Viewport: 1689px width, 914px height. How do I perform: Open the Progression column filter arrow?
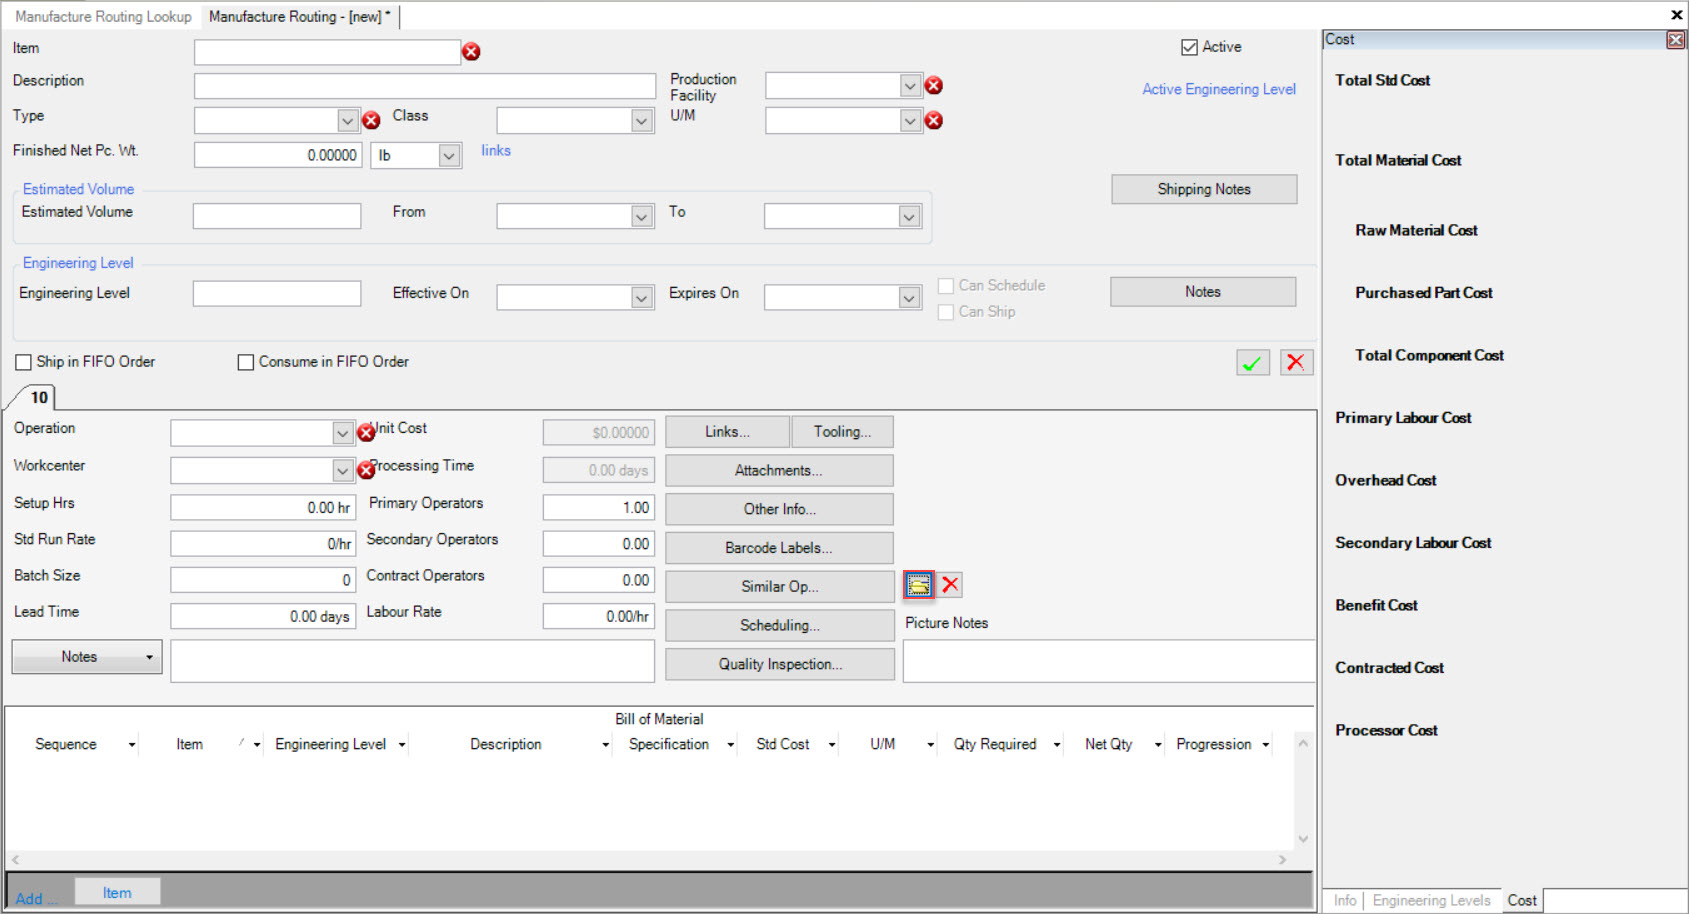[x=1265, y=745]
